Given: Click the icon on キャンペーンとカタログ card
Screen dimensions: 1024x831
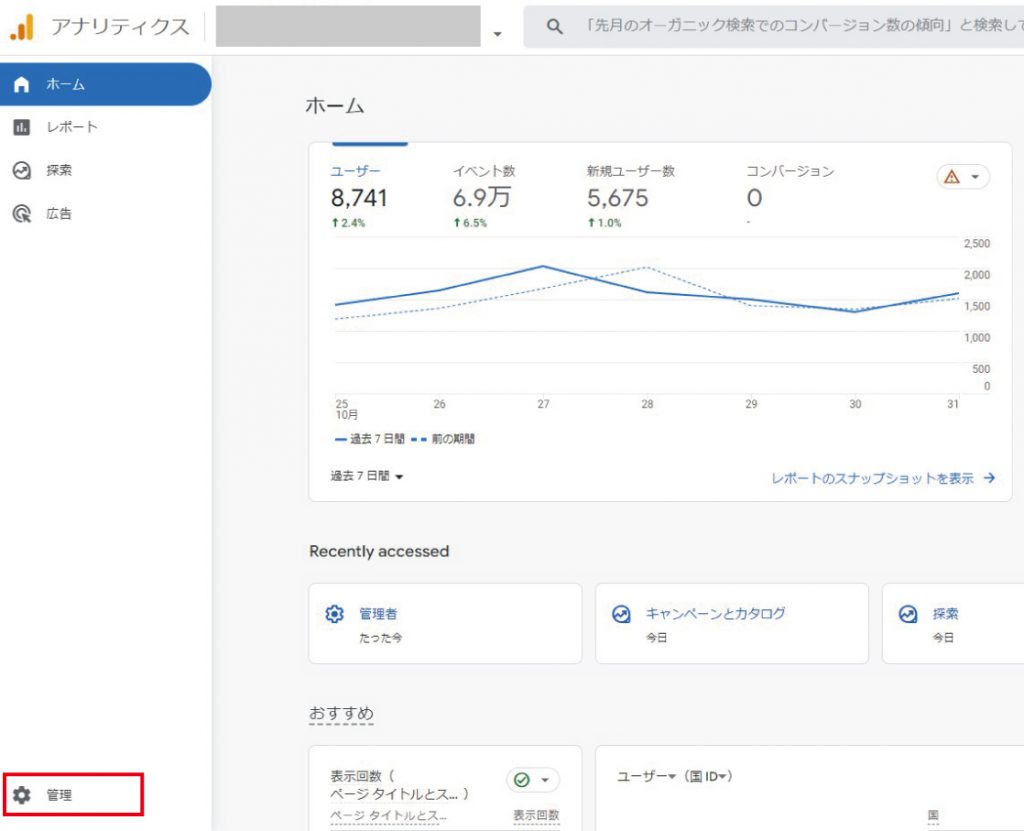Looking at the screenshot, I should coord(621,614).
